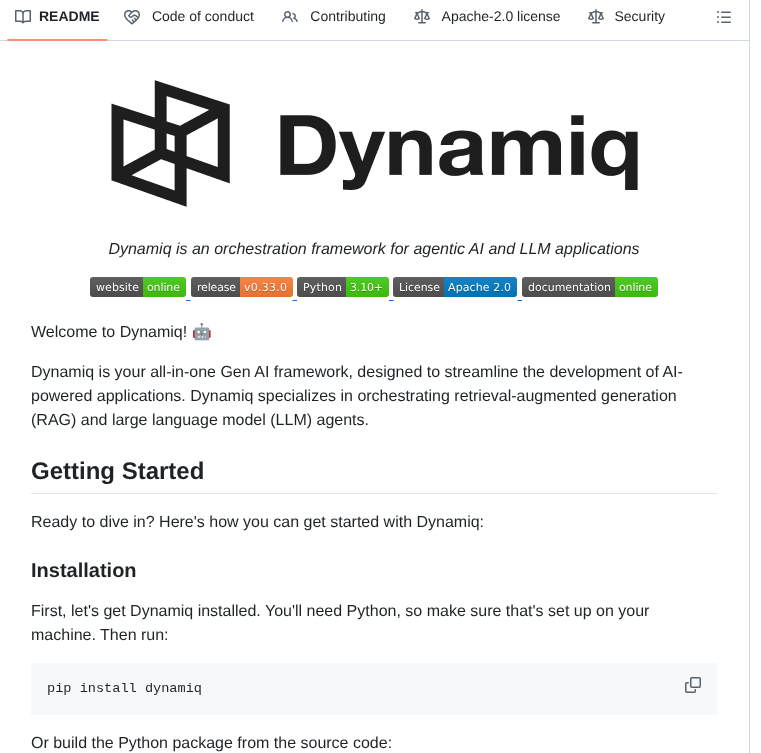Open the release v0.33.0 badge

[242, 287]
